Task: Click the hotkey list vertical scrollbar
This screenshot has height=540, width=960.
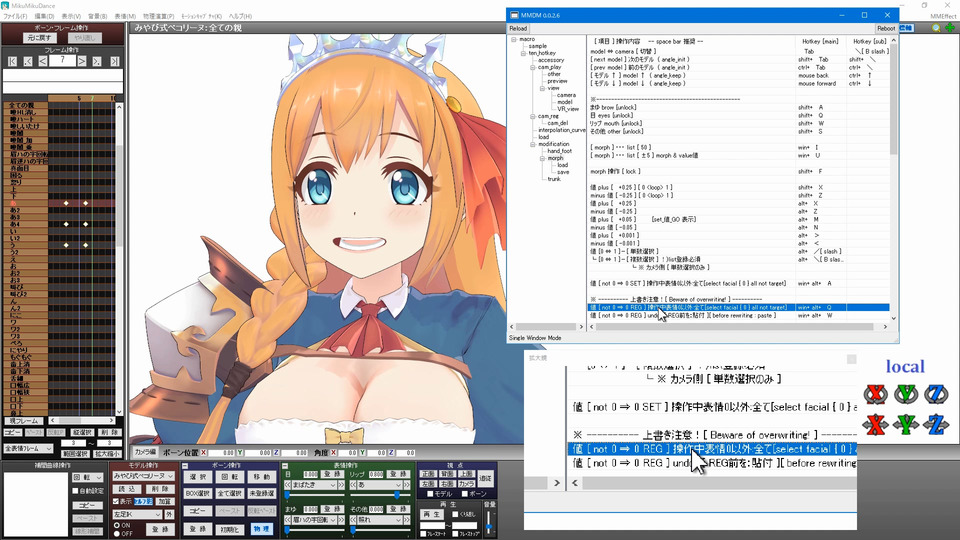Action: (x=894, y=179)
